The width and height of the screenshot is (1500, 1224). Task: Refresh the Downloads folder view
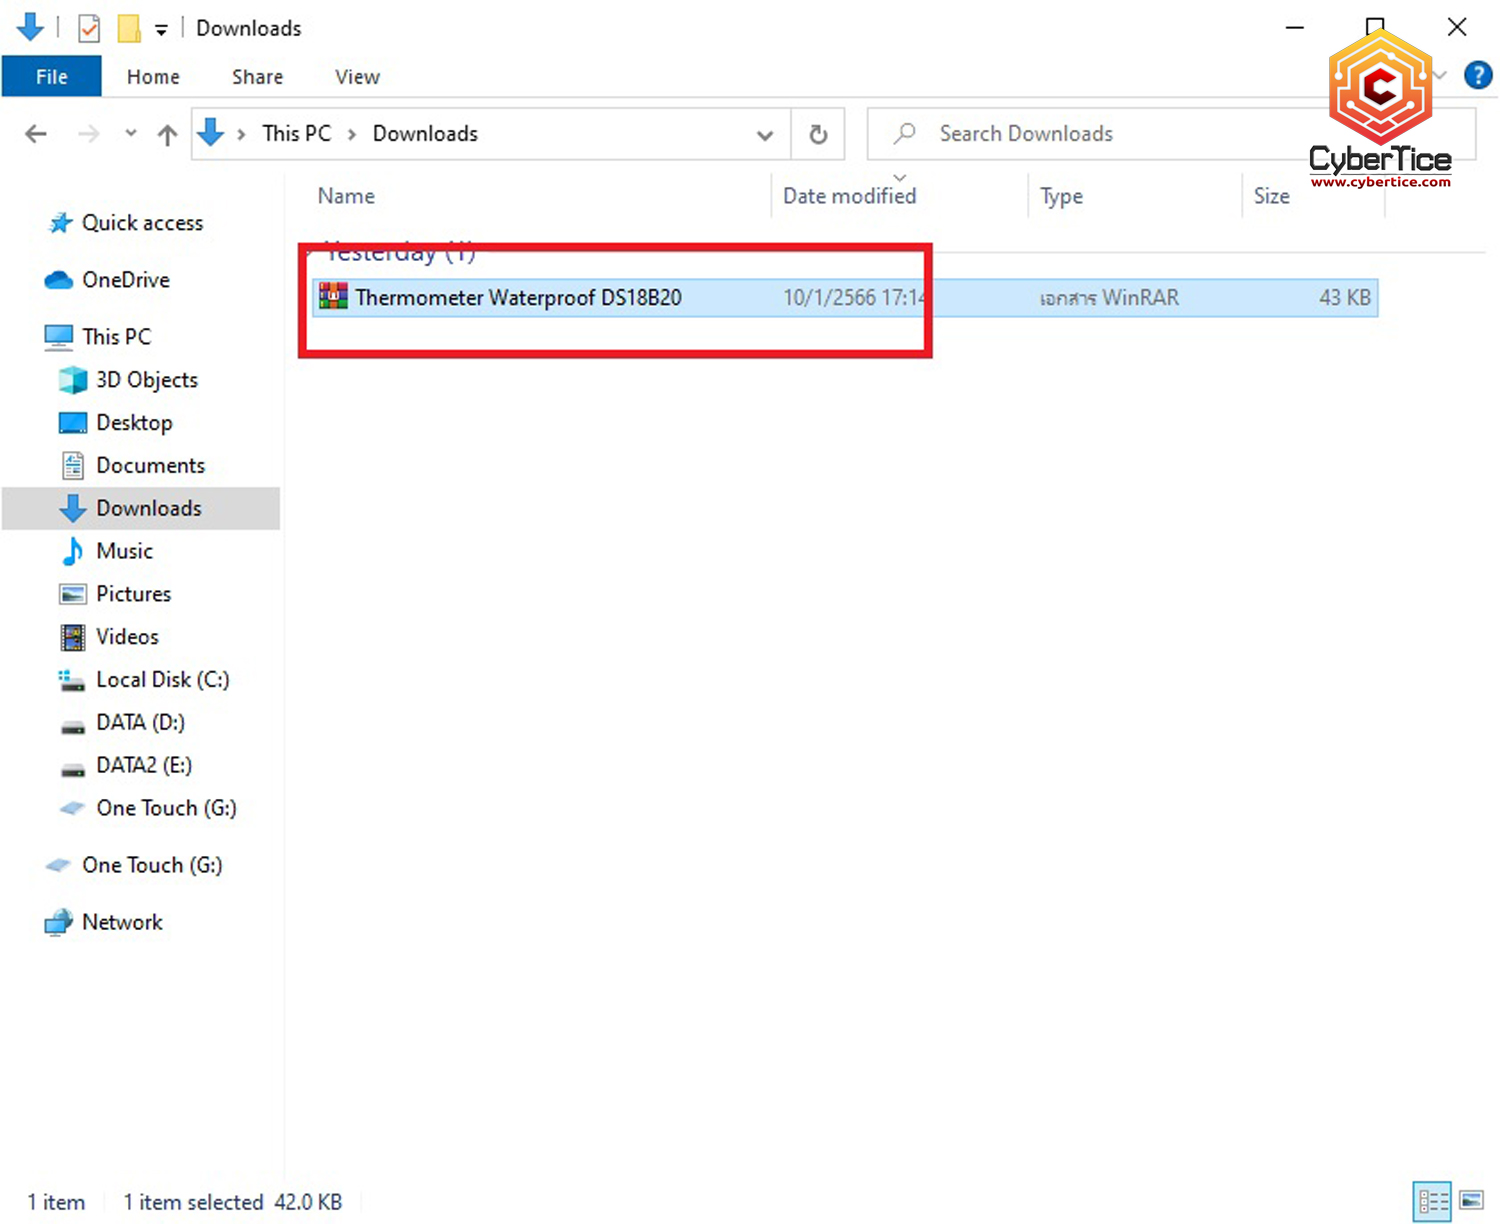click(x=818, y=134)
